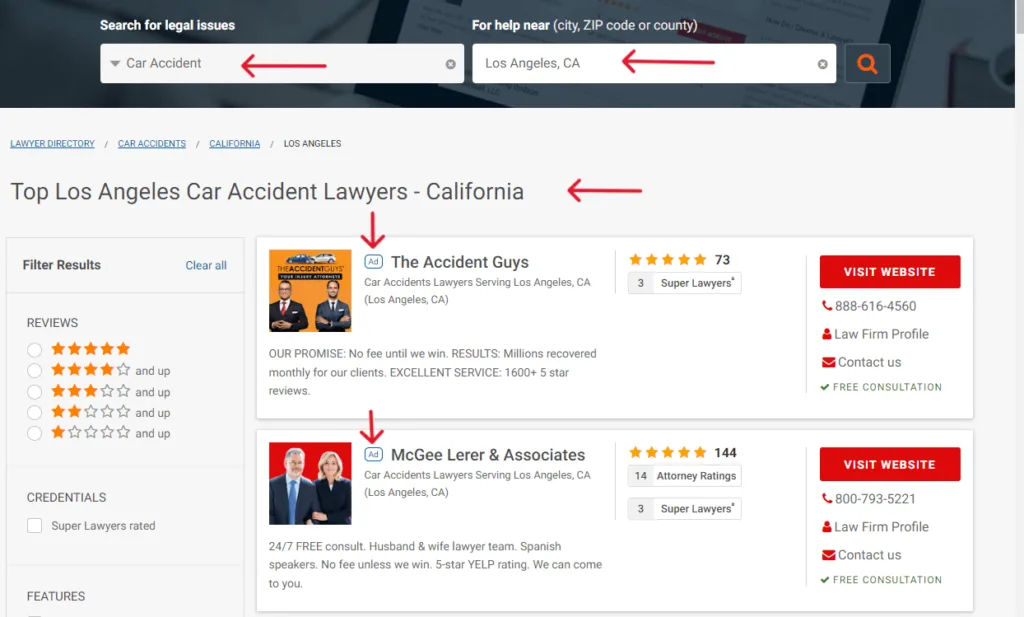Select three stars and up filter
This screenshot has height=617, width=1024.
pyautogui.click(x=35, y=392)
